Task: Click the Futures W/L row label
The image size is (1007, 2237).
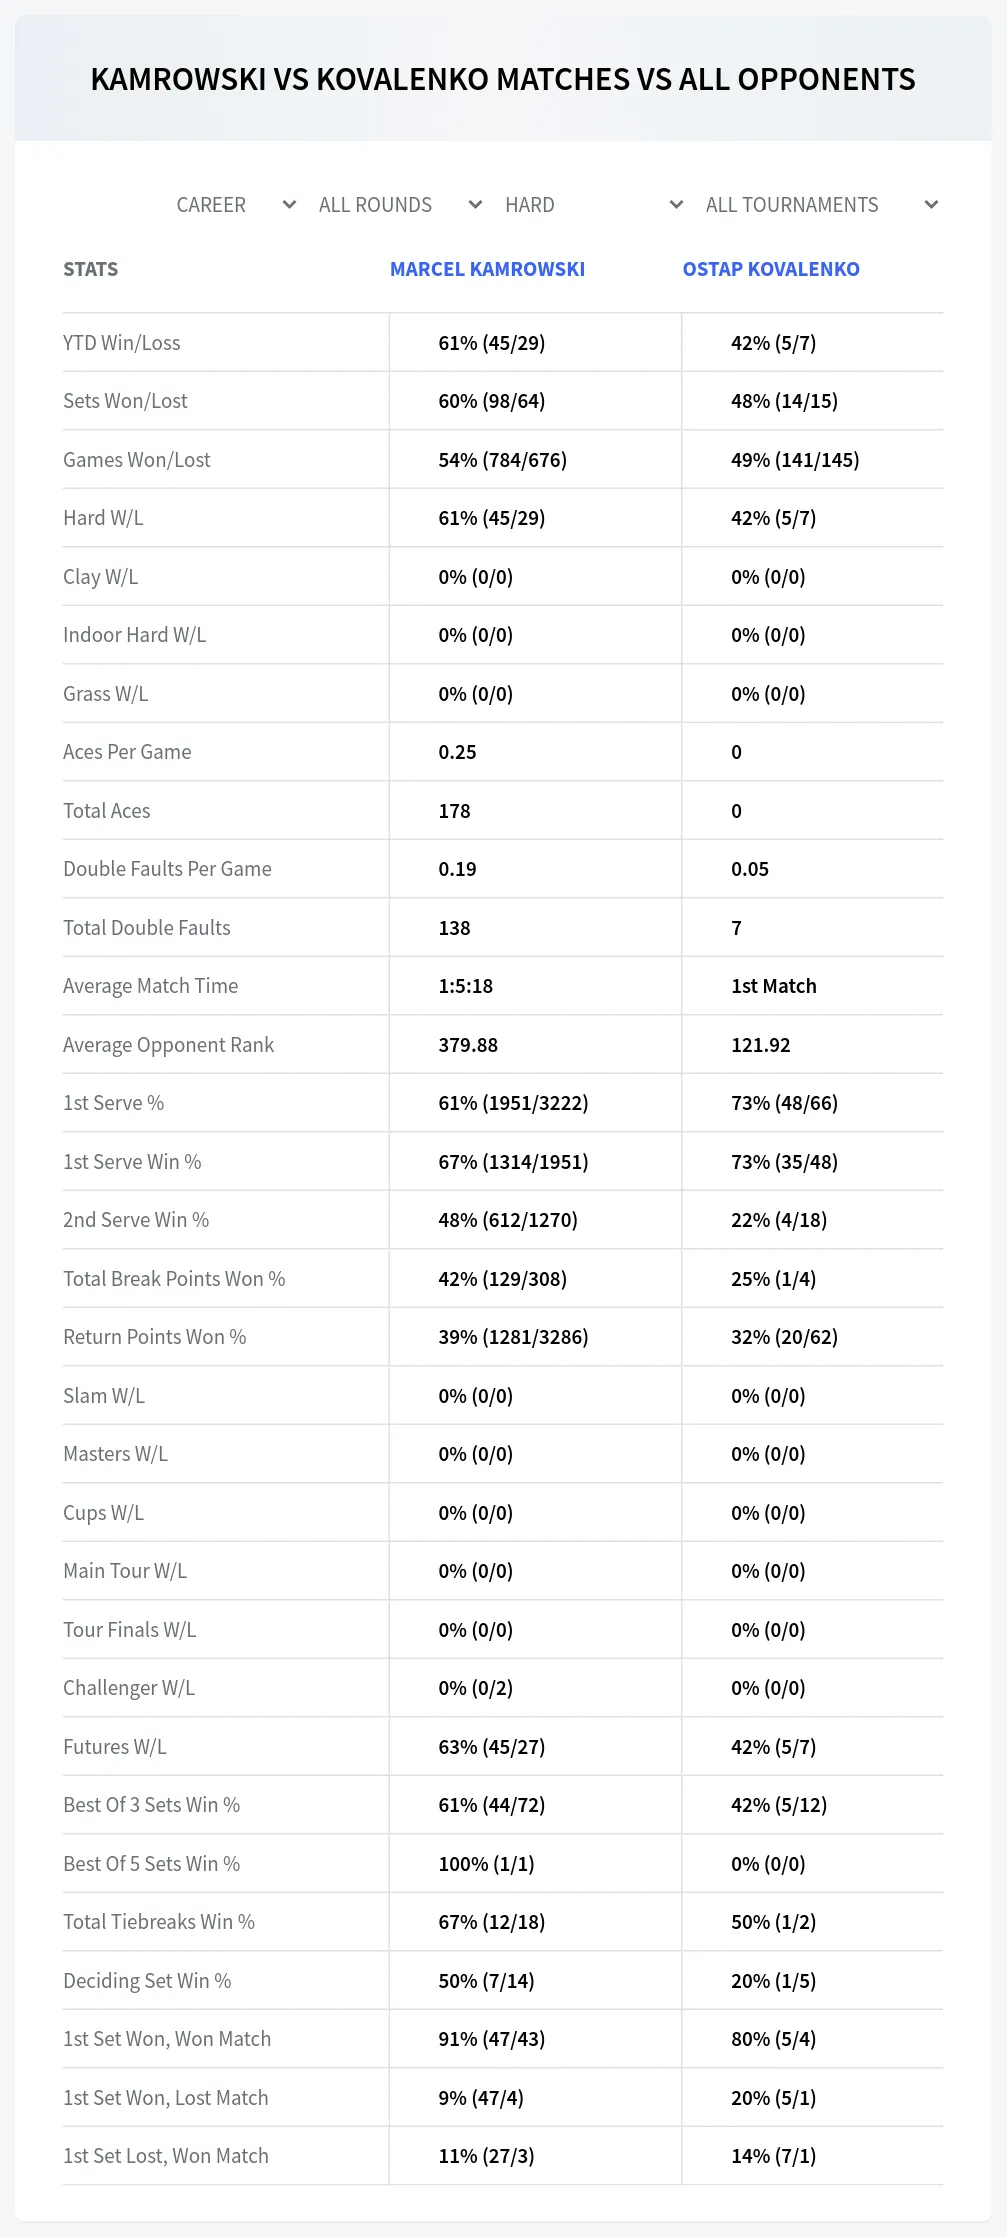Action: (x=115, y=1747)
